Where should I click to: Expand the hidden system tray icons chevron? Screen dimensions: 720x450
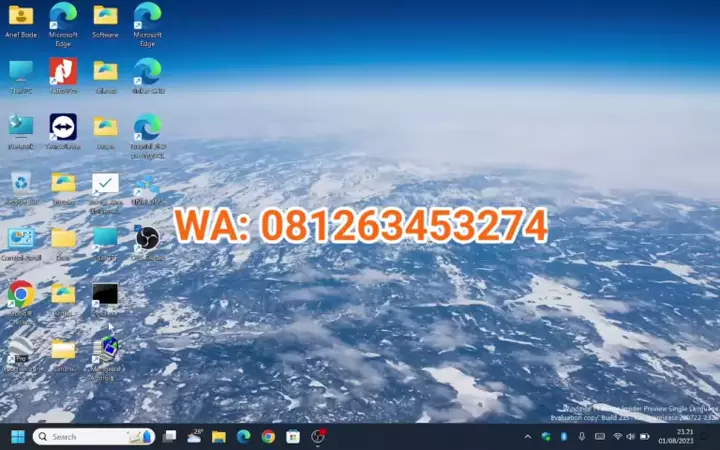pos(528,437)
